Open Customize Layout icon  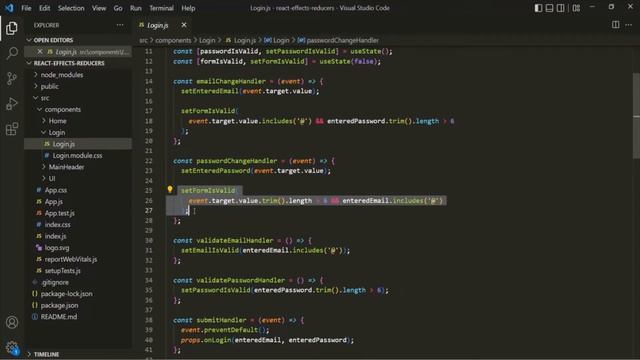pos(576,8)
